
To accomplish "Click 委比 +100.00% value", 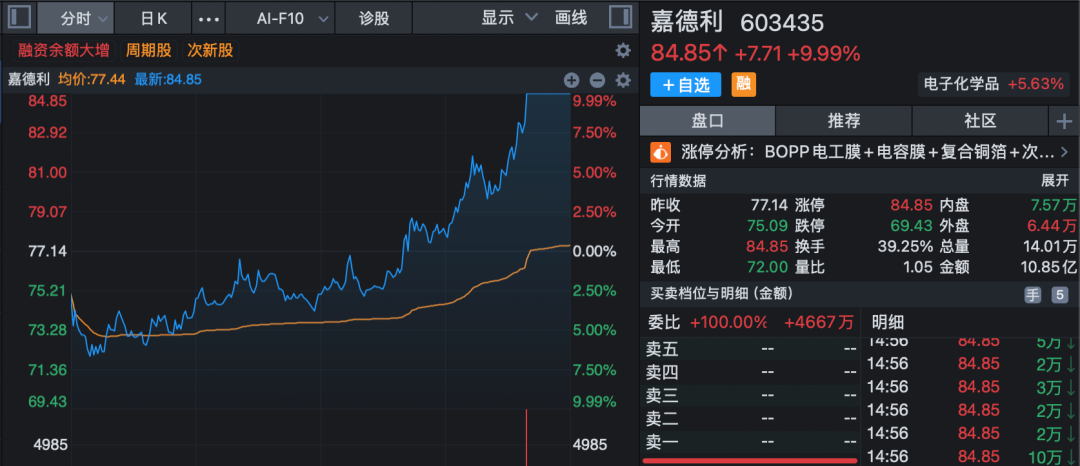I will click(x=729, y=322).
